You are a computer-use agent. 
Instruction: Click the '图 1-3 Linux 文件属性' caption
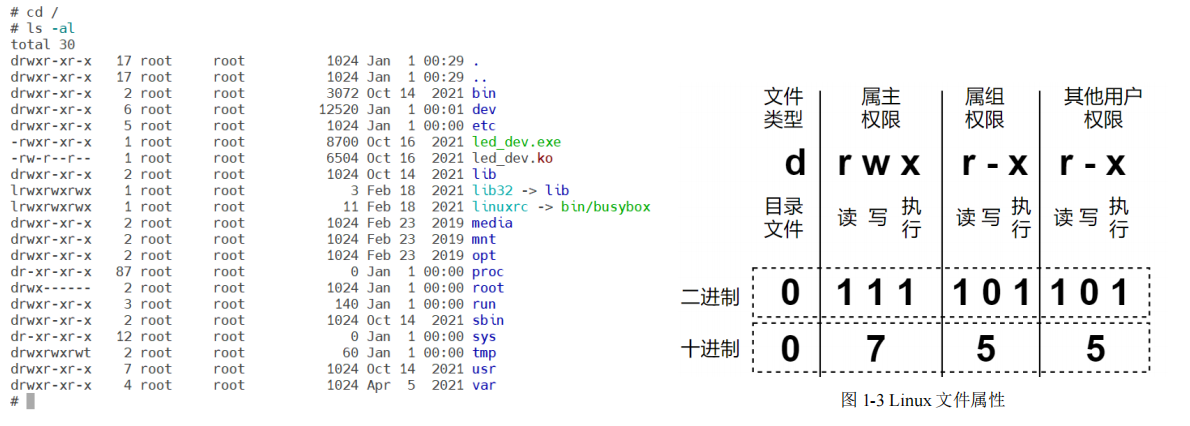[x=923, y=399]
